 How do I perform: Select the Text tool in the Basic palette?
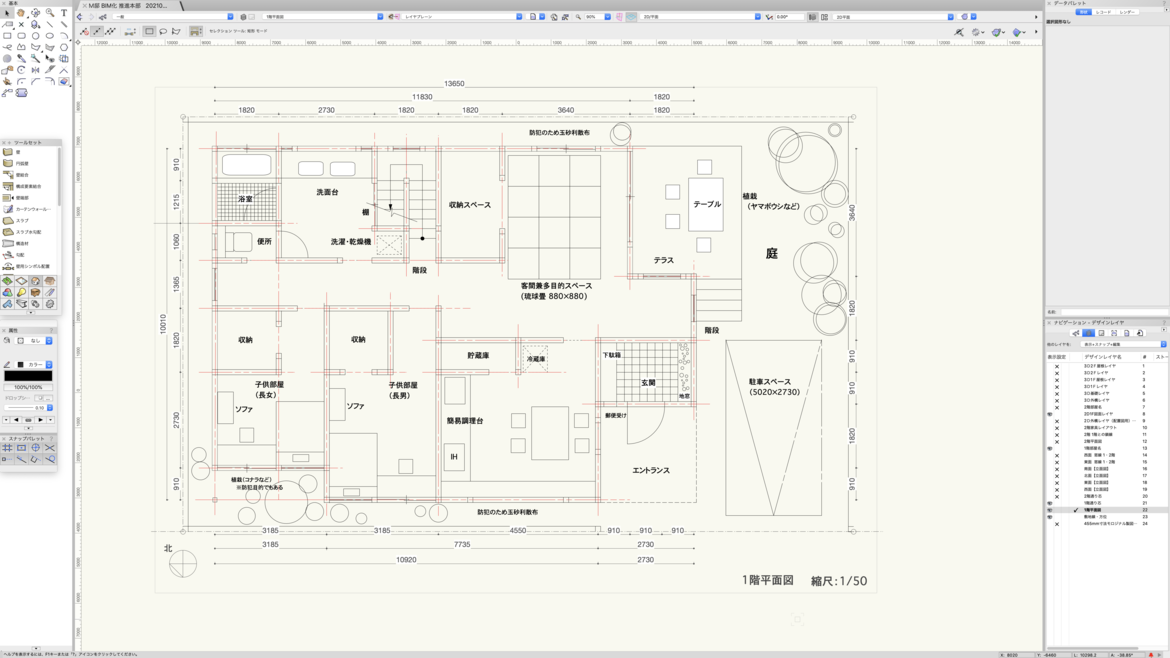click(64, 13)
